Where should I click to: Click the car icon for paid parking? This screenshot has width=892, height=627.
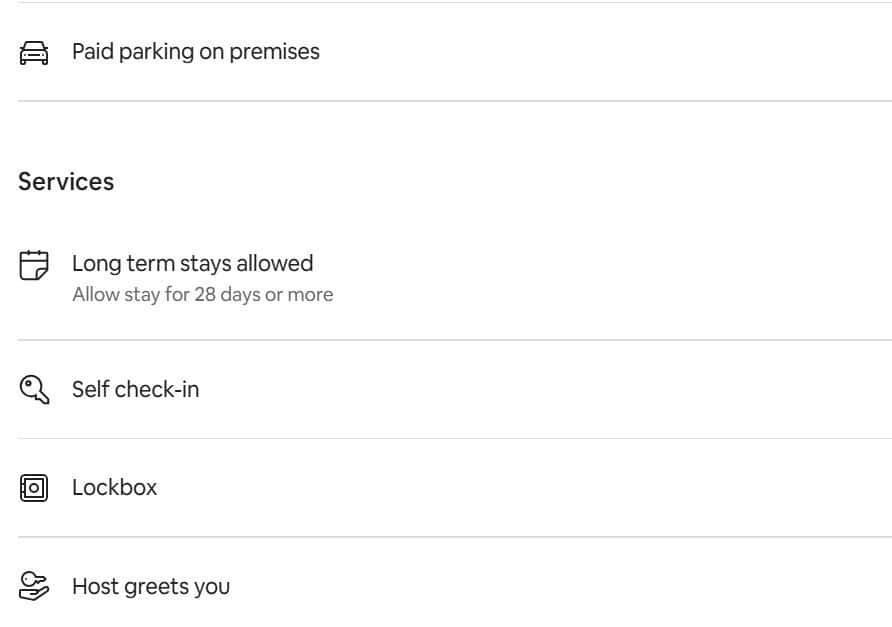point(34,52)
